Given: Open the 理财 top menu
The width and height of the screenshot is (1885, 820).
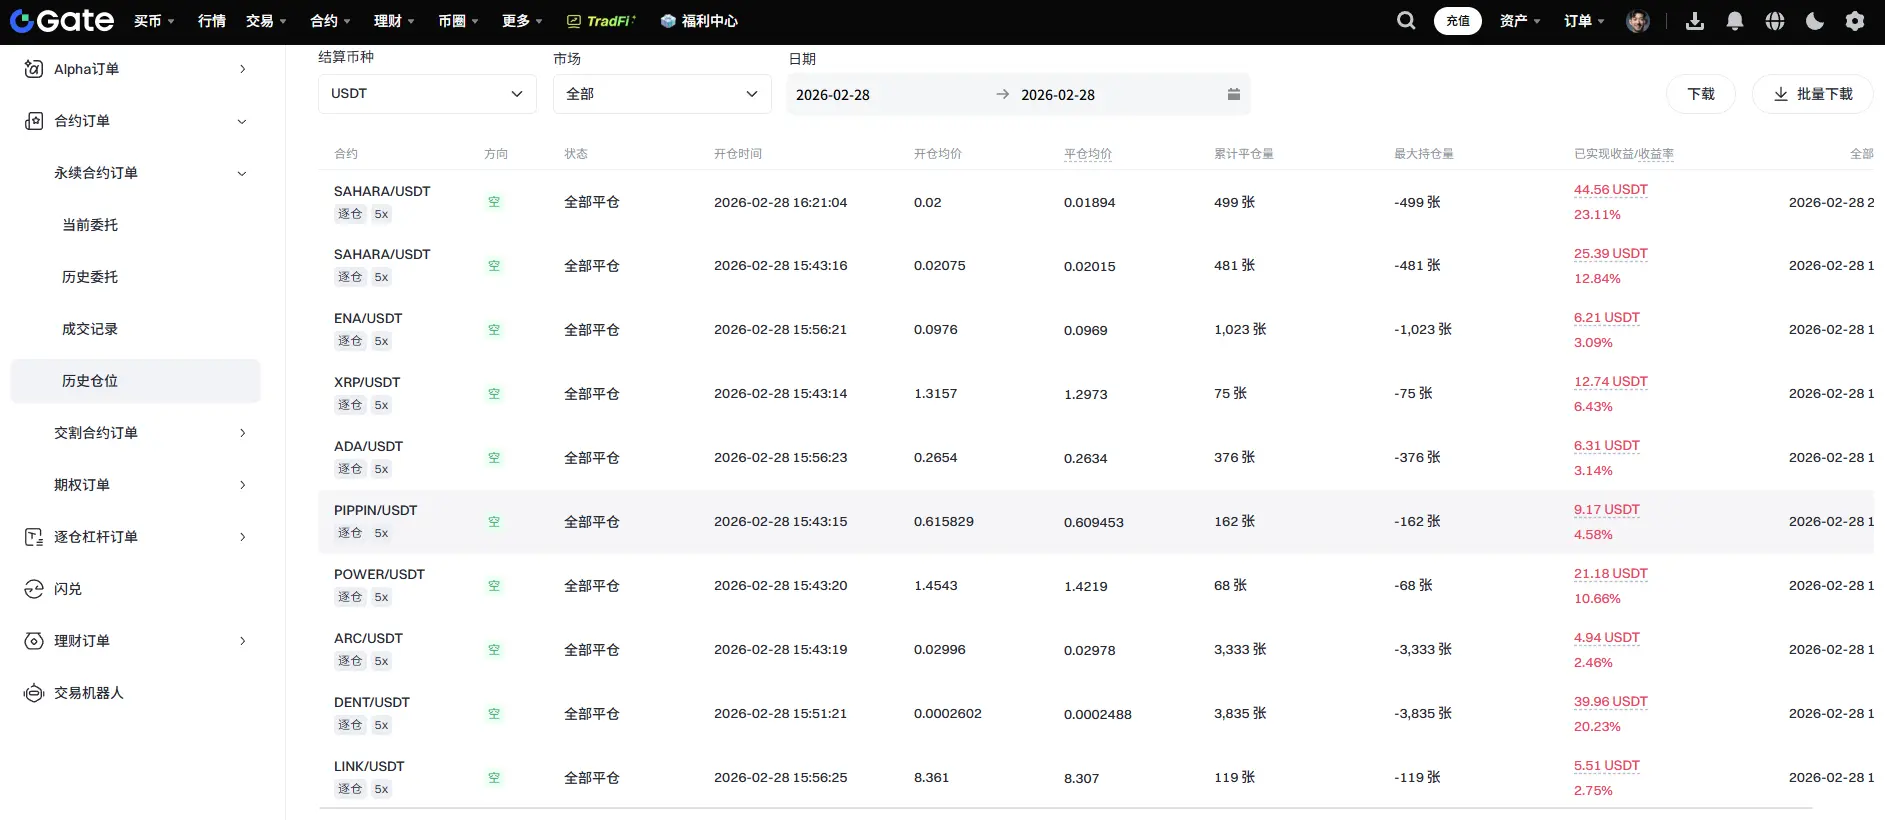Looking at the screenshot, I should click(394, 21).
